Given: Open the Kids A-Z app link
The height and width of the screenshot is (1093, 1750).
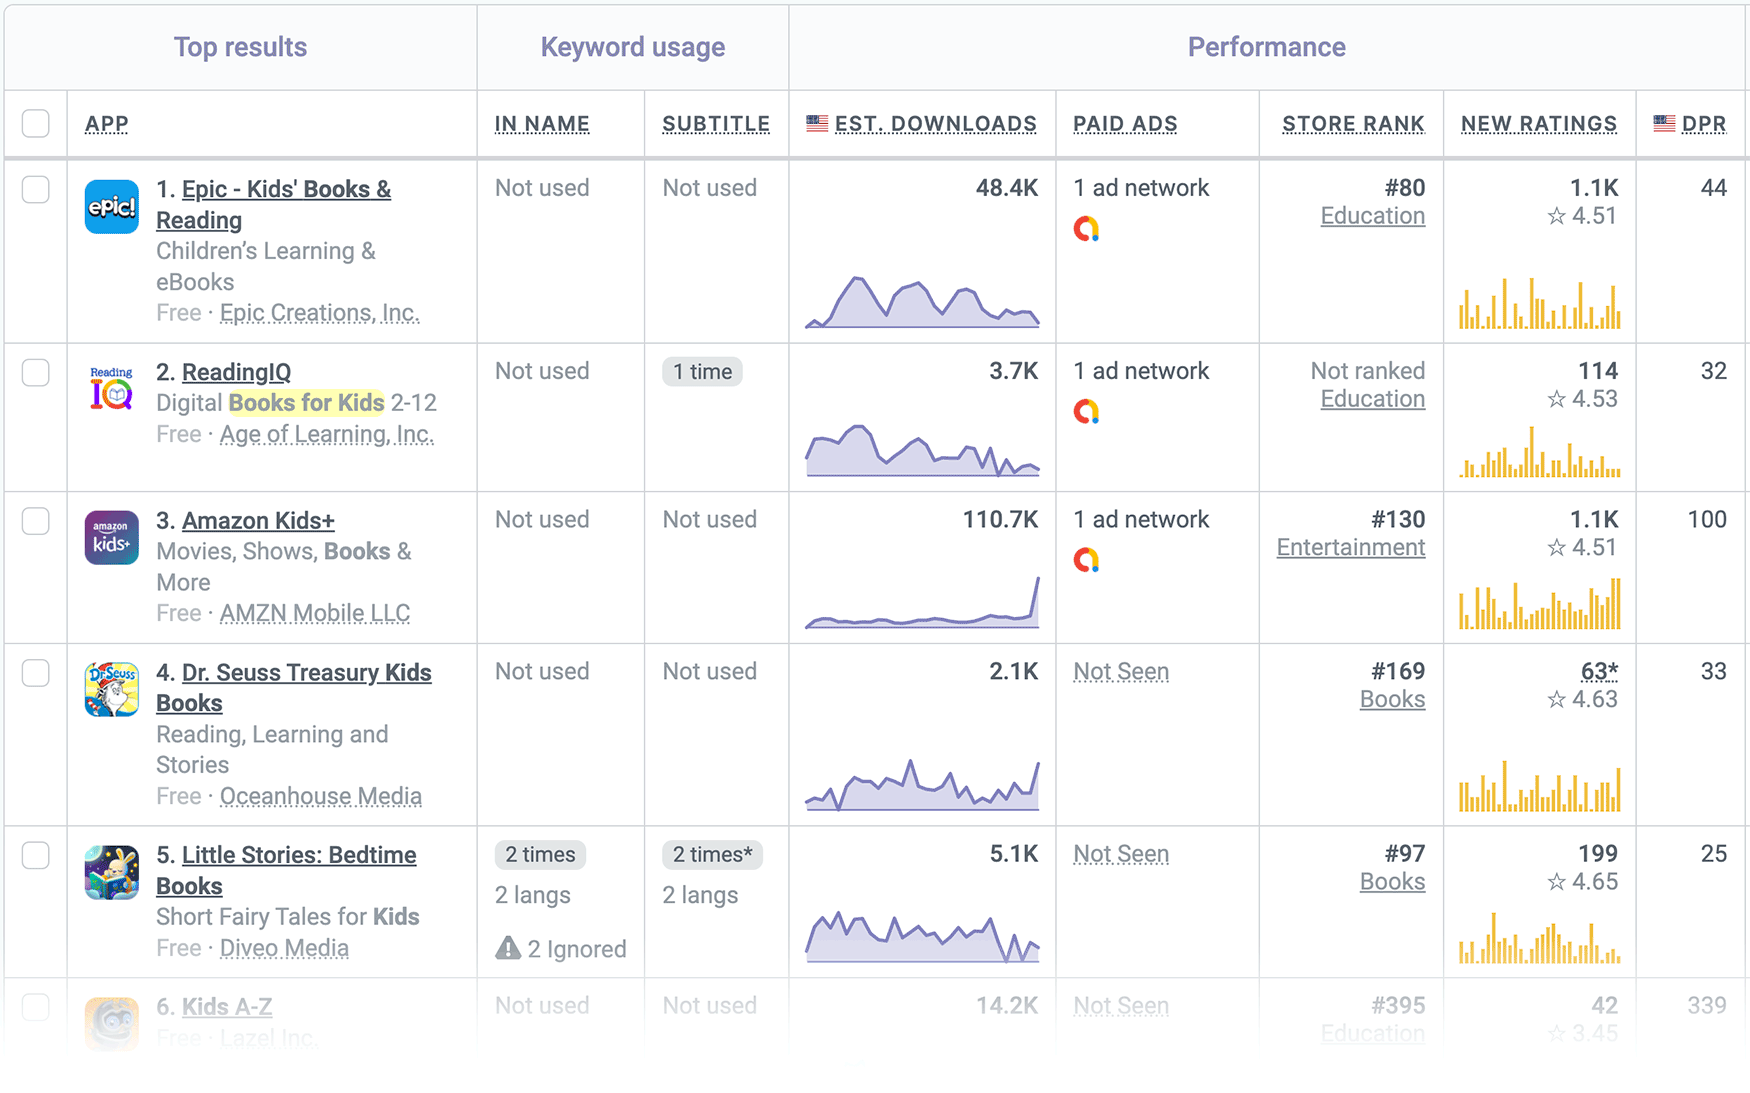Looking at the screenshot, I should [227, 1007].
